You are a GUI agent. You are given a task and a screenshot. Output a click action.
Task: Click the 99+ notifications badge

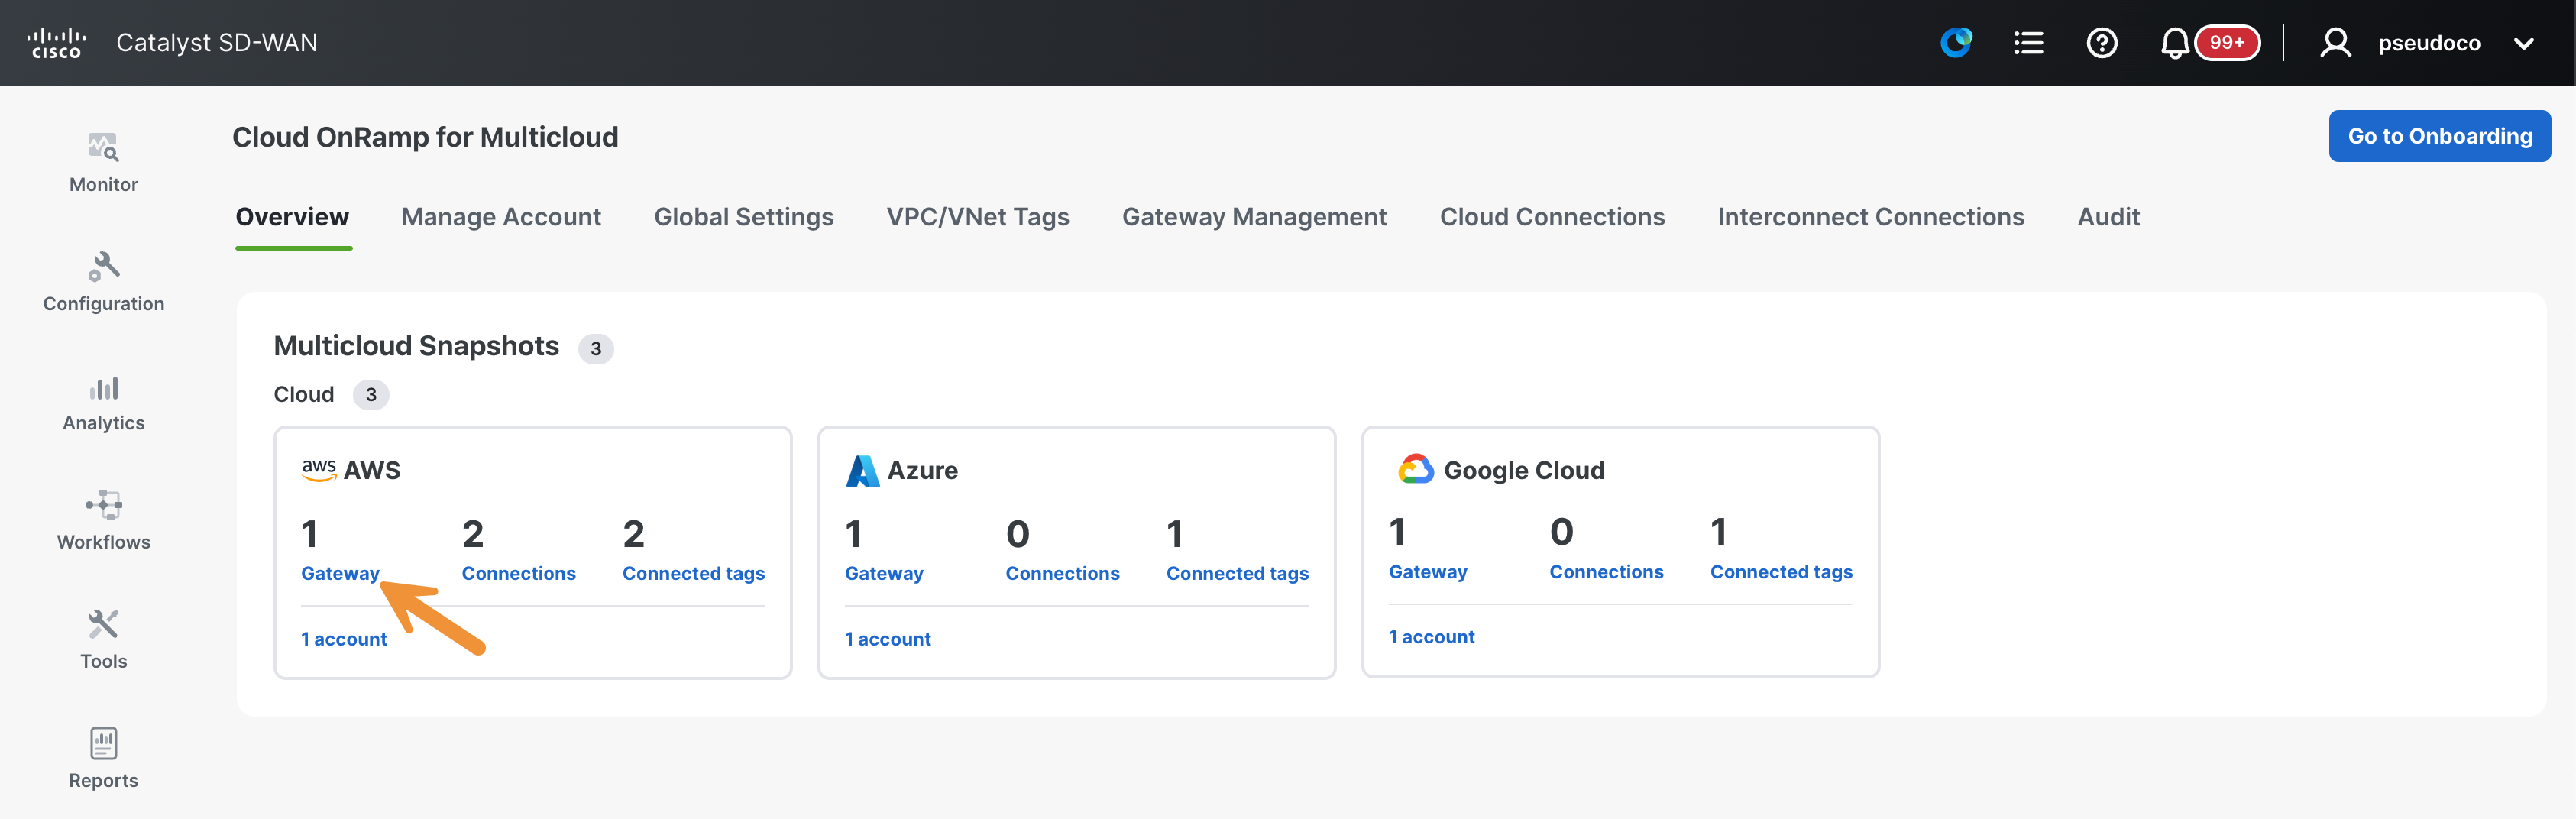(2227, 43)
